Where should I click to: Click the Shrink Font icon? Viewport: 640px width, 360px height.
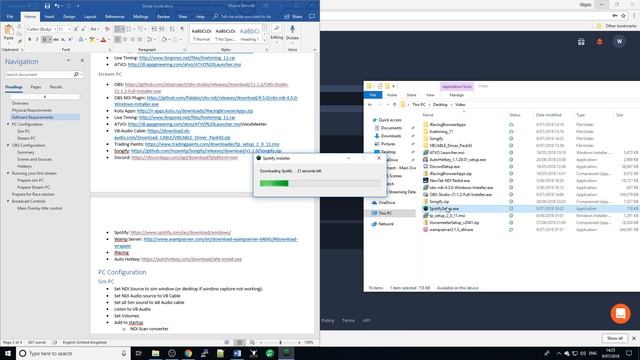pos(83,29)
